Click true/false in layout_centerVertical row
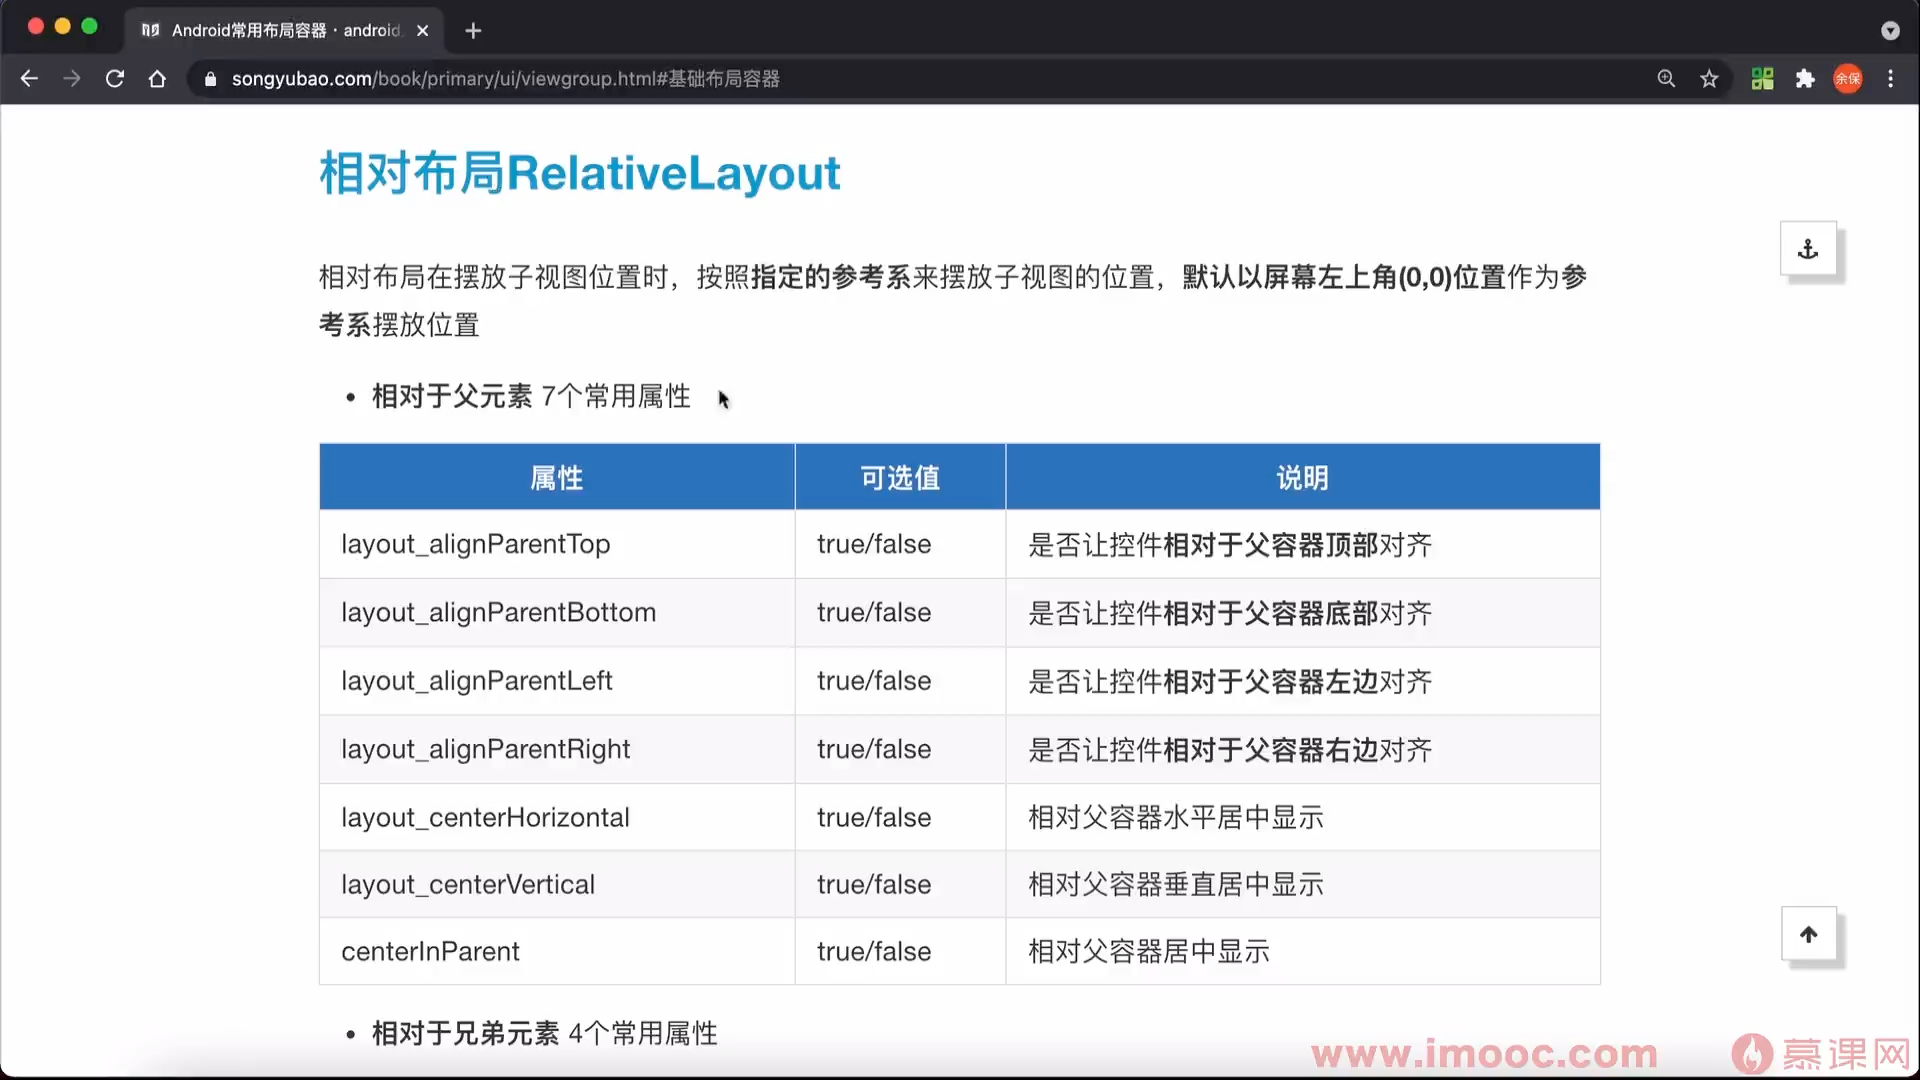This screenshot has width=1920, height=1080. [874, 884]
